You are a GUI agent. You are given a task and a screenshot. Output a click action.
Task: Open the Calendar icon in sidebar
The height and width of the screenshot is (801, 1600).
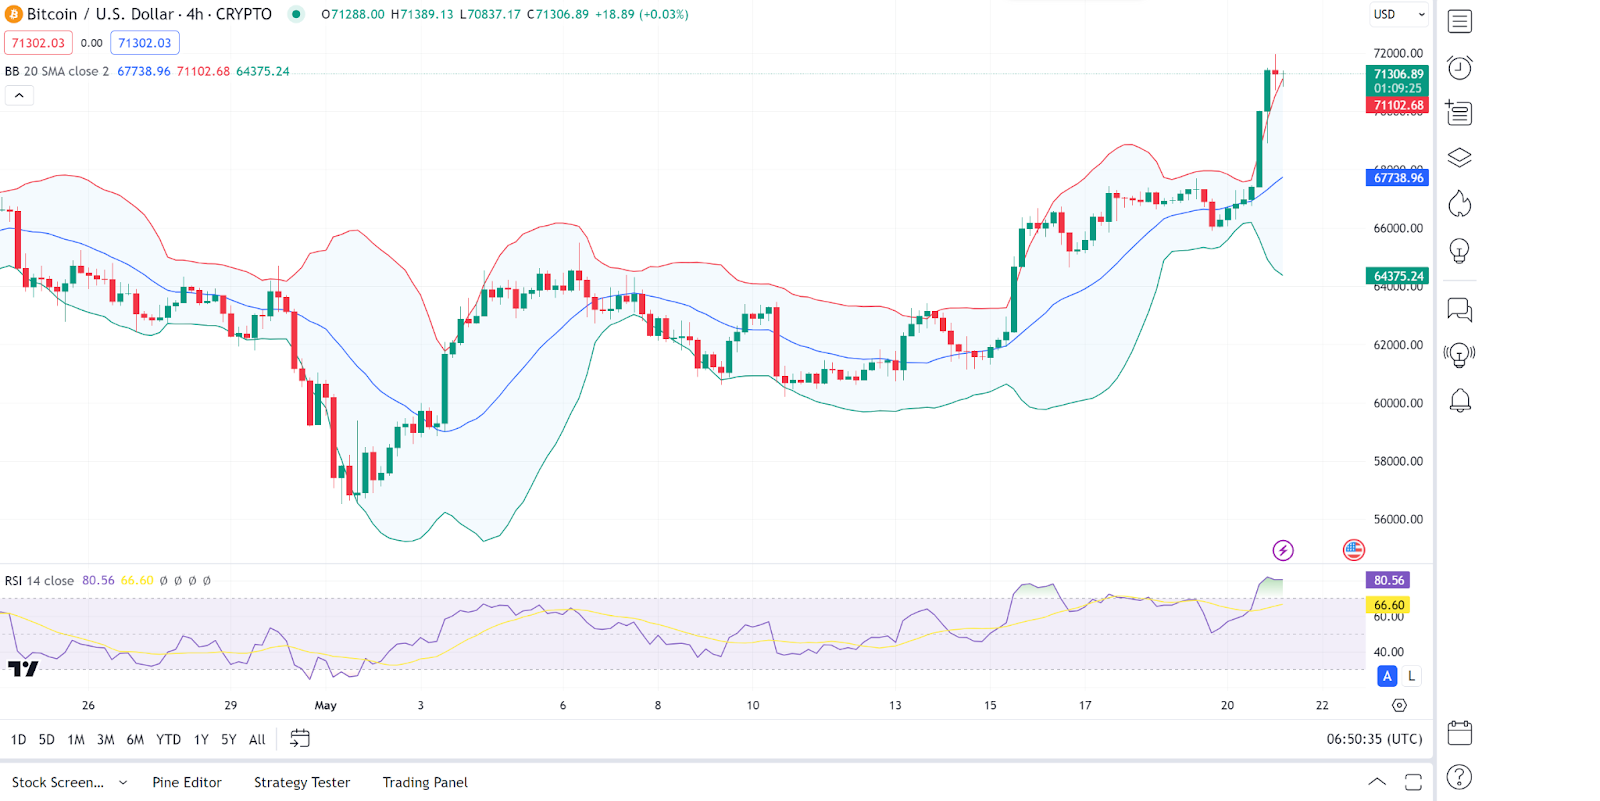pos(1459,732)
